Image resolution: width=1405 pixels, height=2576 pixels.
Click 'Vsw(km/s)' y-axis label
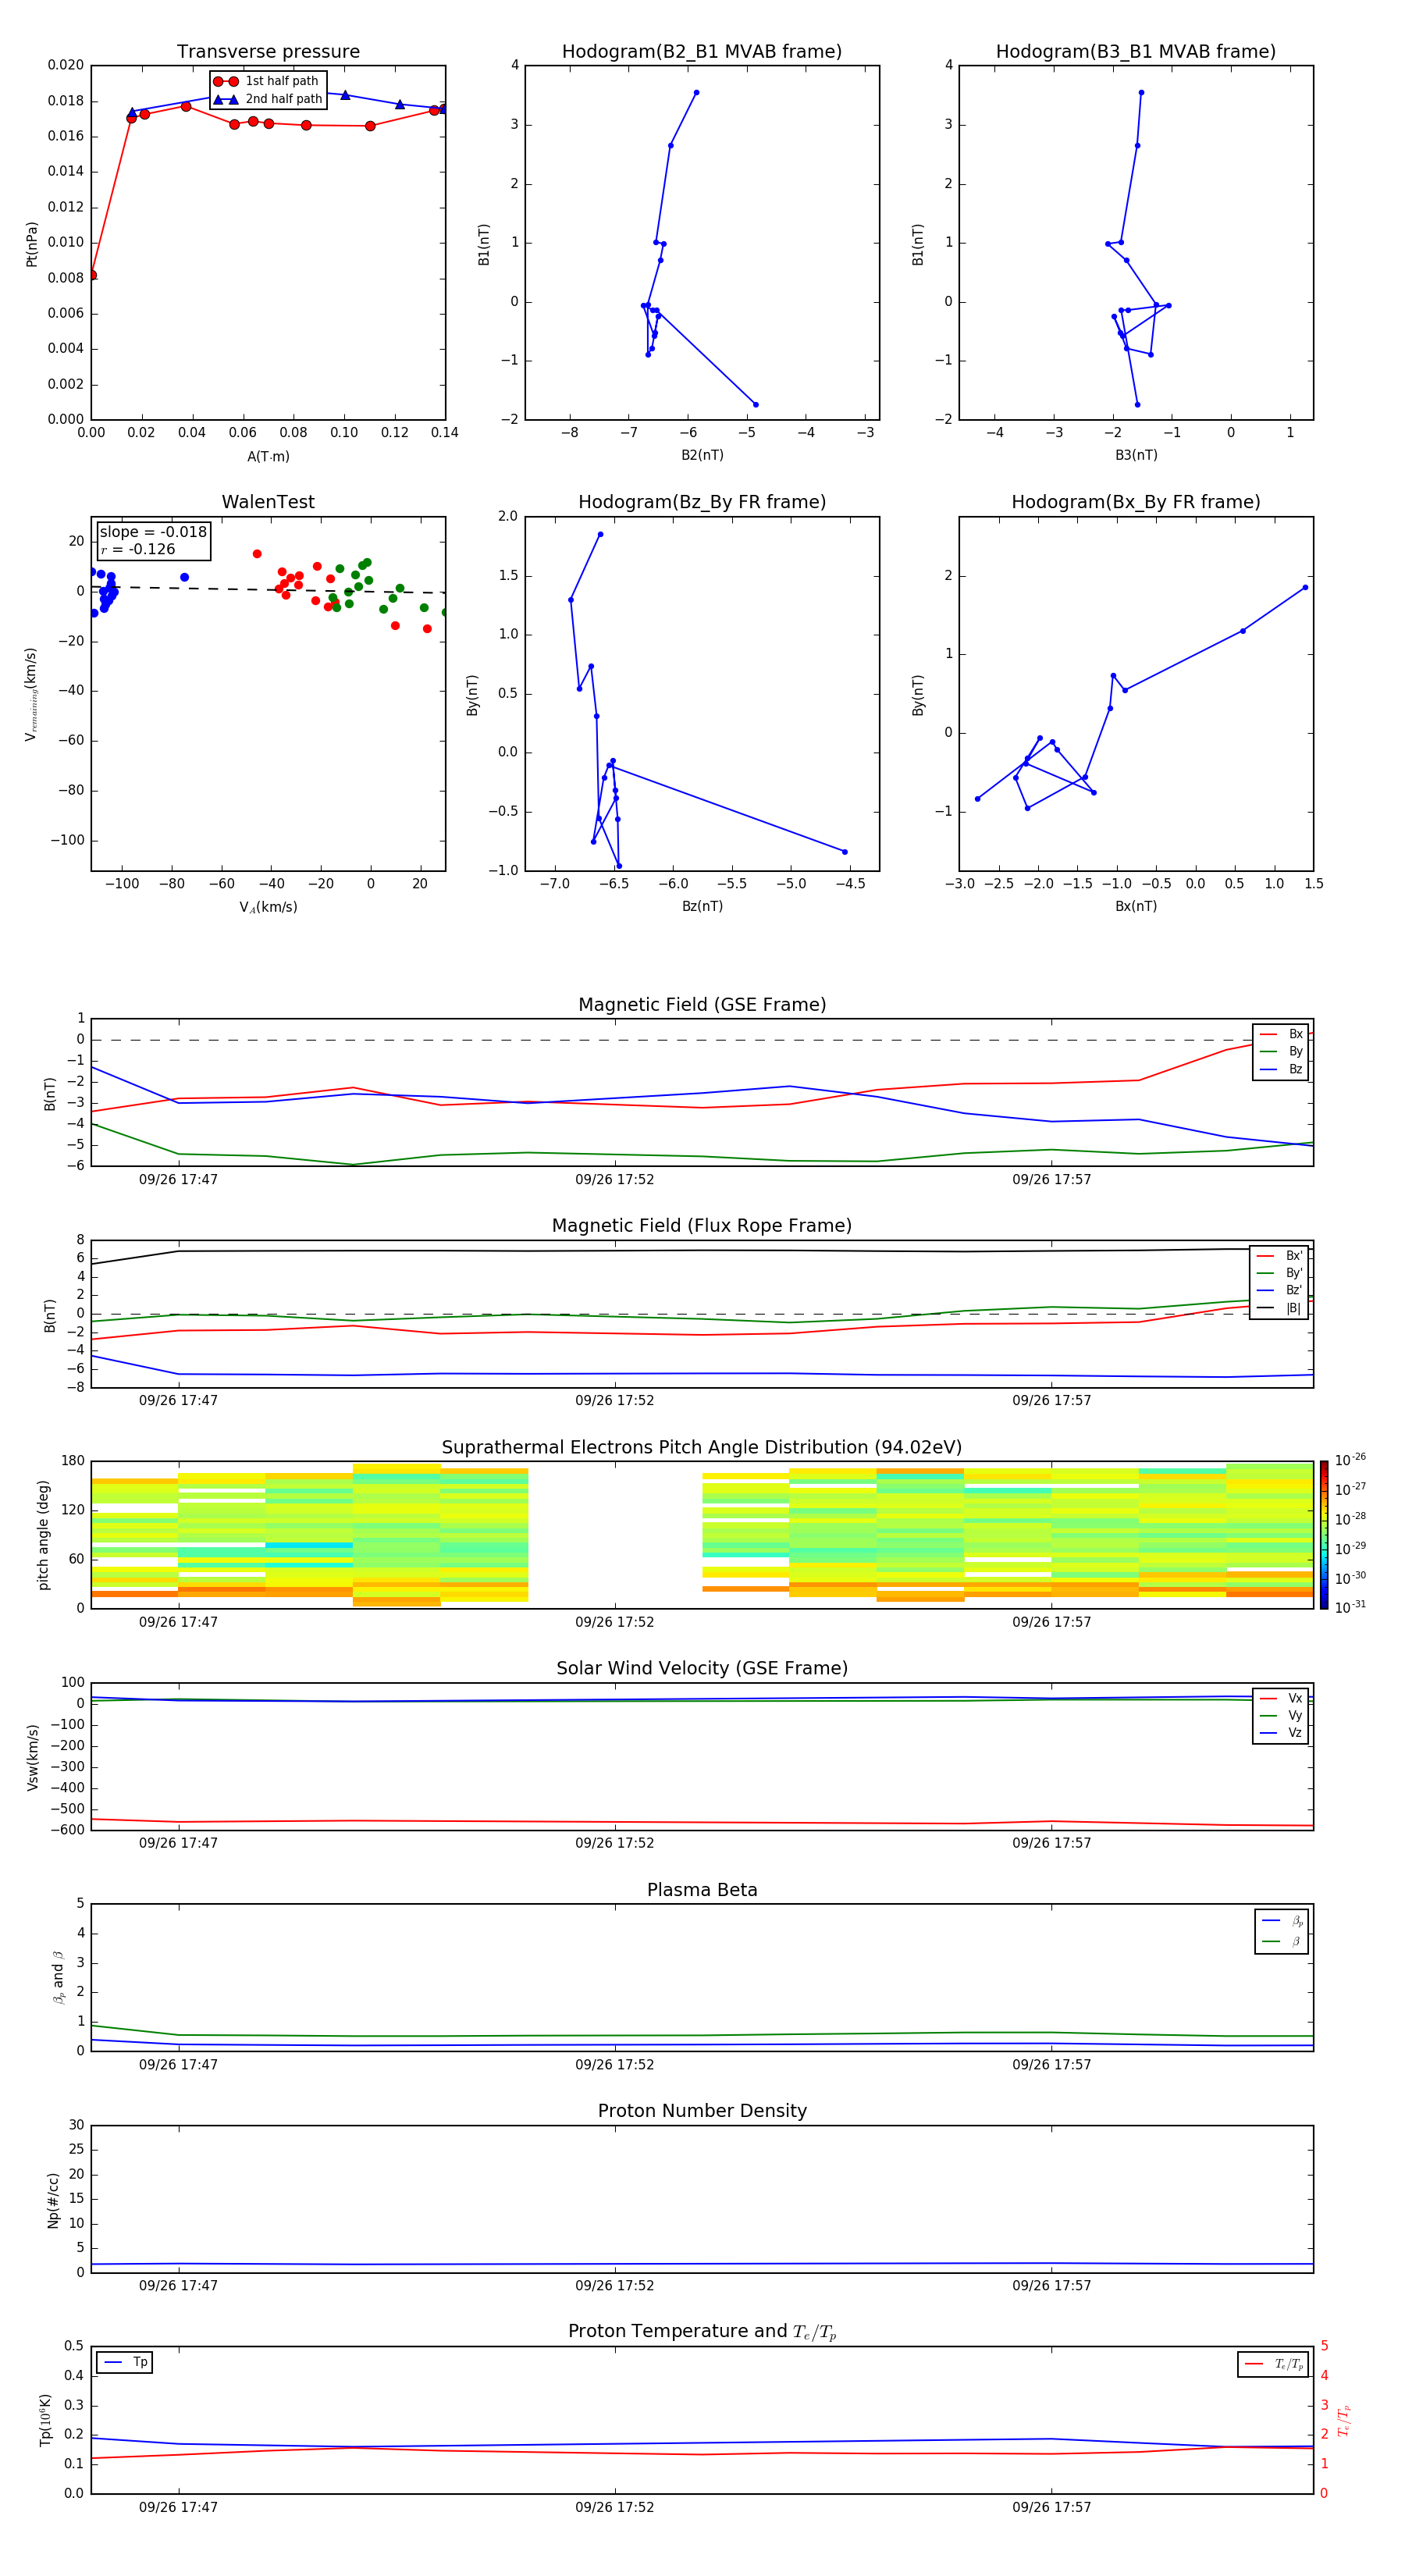point(33,1757)
